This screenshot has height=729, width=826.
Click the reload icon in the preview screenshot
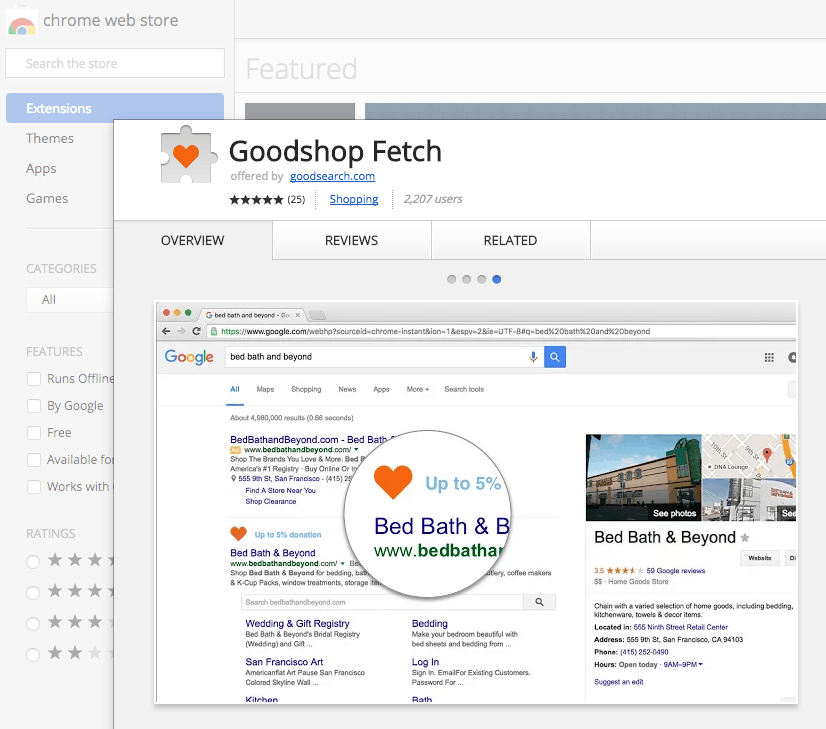[196, 331]
